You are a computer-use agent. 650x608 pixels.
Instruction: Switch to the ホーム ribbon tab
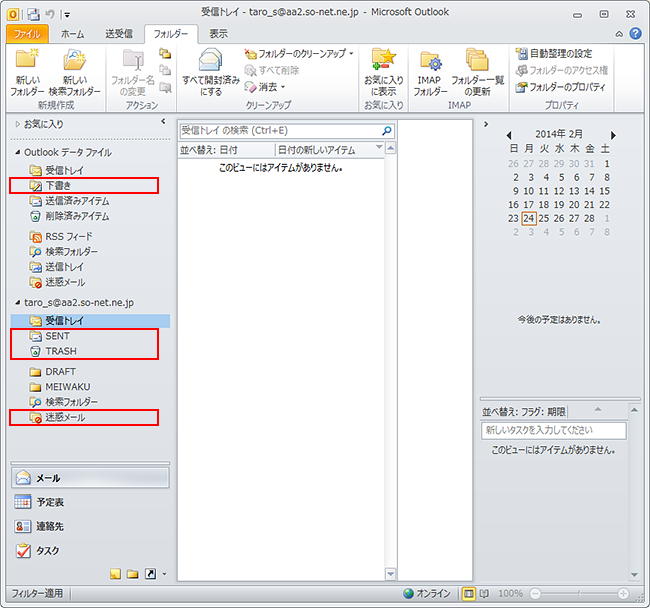pyautogui.click(x=72, y=33)
